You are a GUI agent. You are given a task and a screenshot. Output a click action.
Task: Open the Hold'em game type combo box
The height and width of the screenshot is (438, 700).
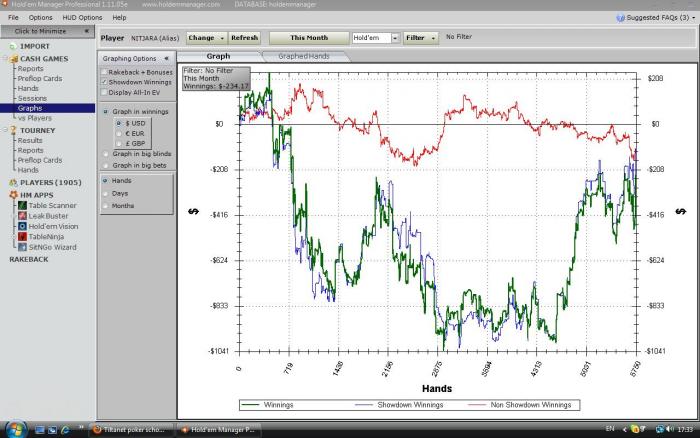click(x=375, y=38)
